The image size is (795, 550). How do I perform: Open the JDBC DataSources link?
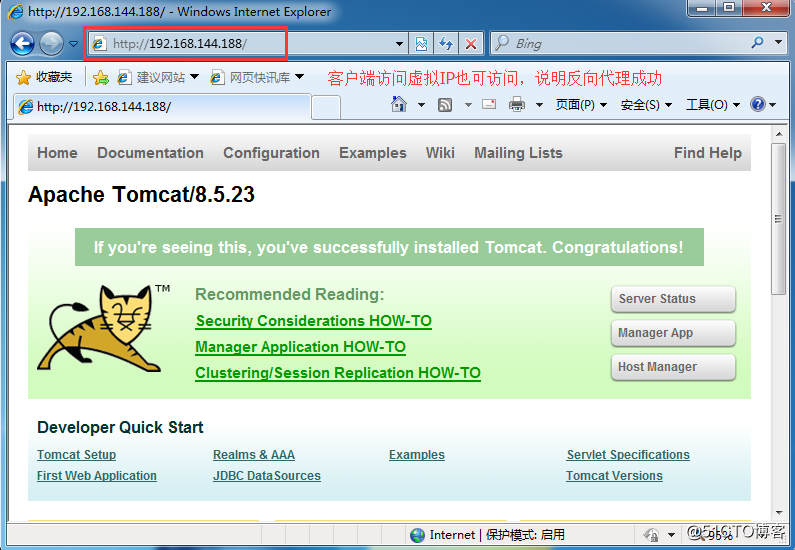(x=267, y=475)
